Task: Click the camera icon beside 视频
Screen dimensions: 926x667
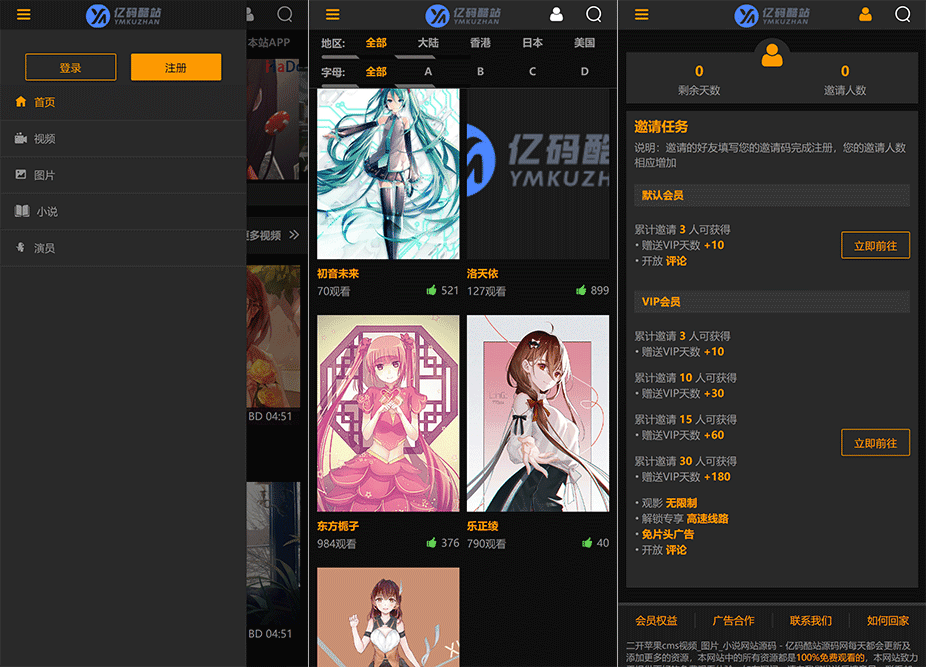Action: (x=21, y=138)
